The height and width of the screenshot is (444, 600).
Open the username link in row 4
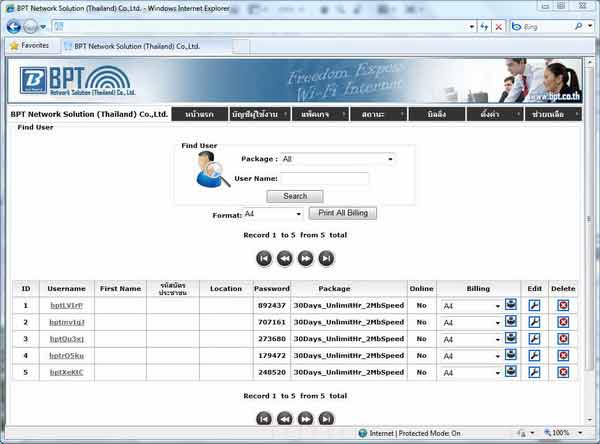[67, 356]
